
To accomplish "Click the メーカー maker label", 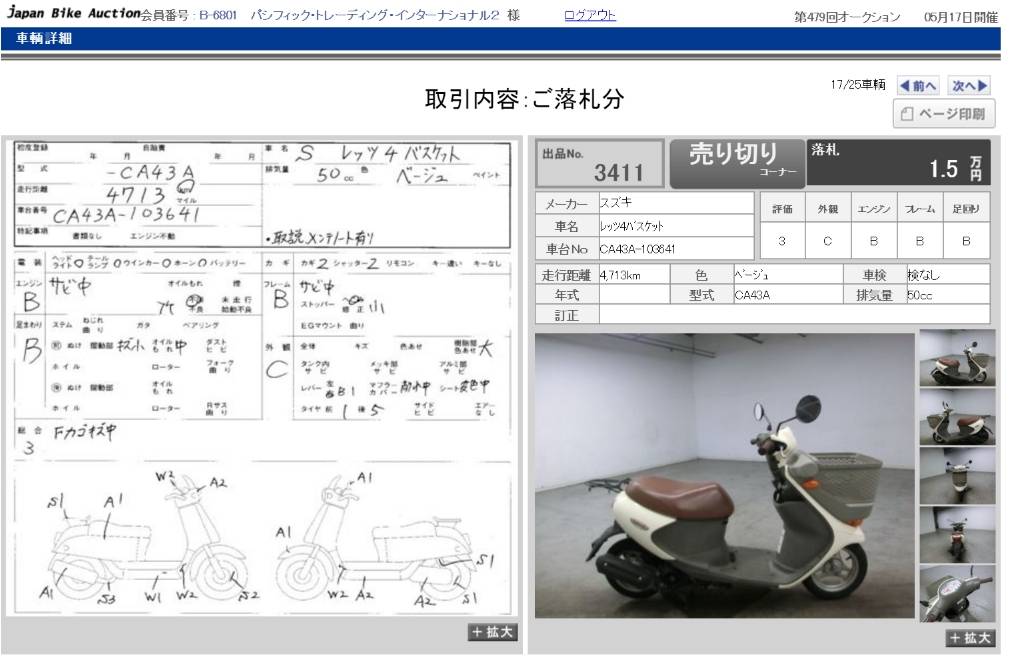I will pyautogui.click(x=566, y=204).
